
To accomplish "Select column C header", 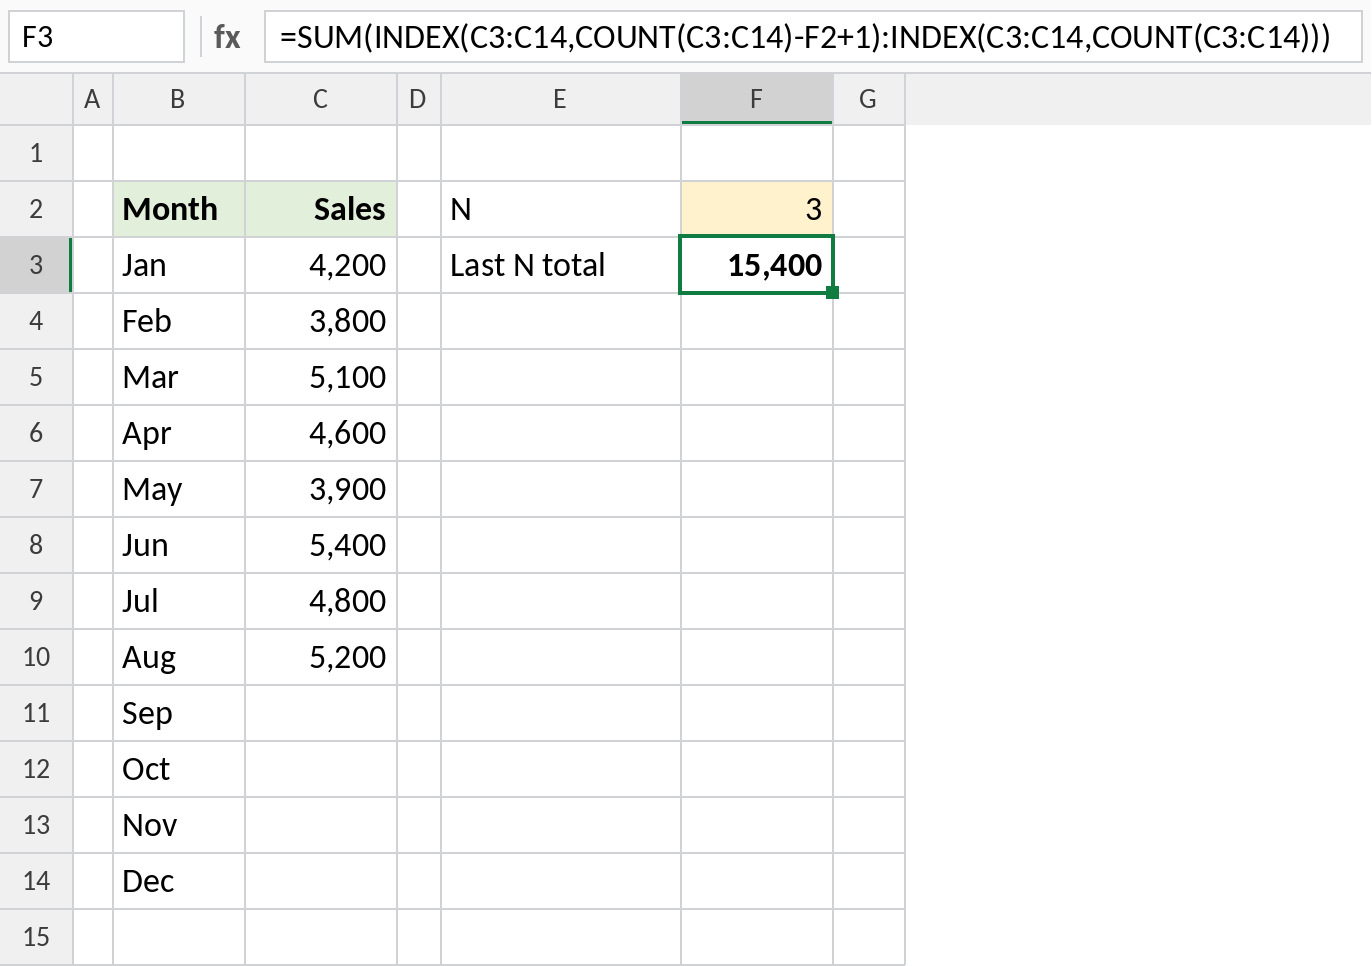I will click(x=321, y=99).
